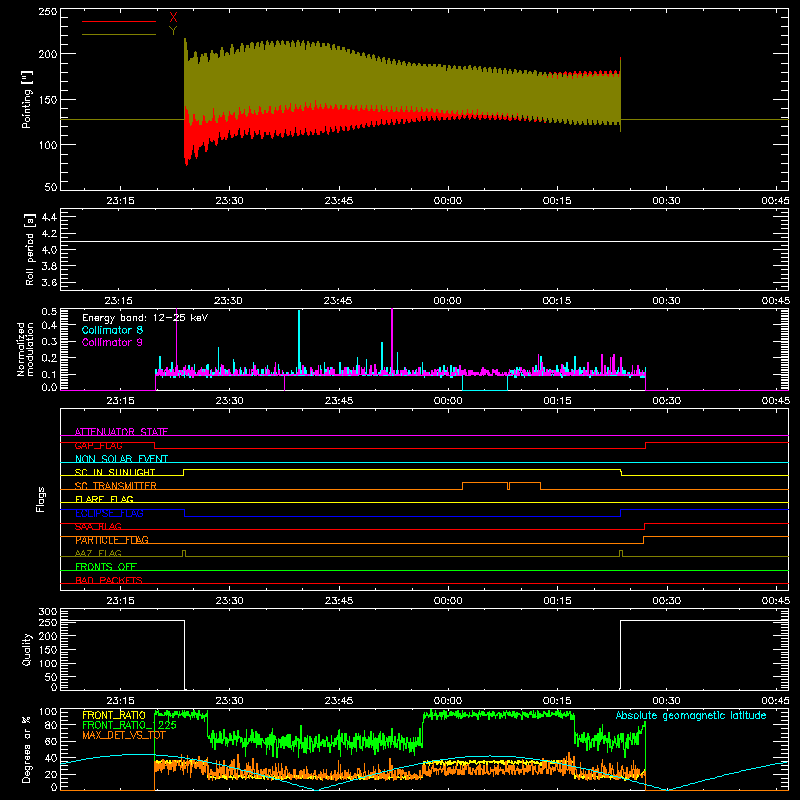Click the 'Collimator 9' legend label
This screenshot has width=800, height=800.
112,342
